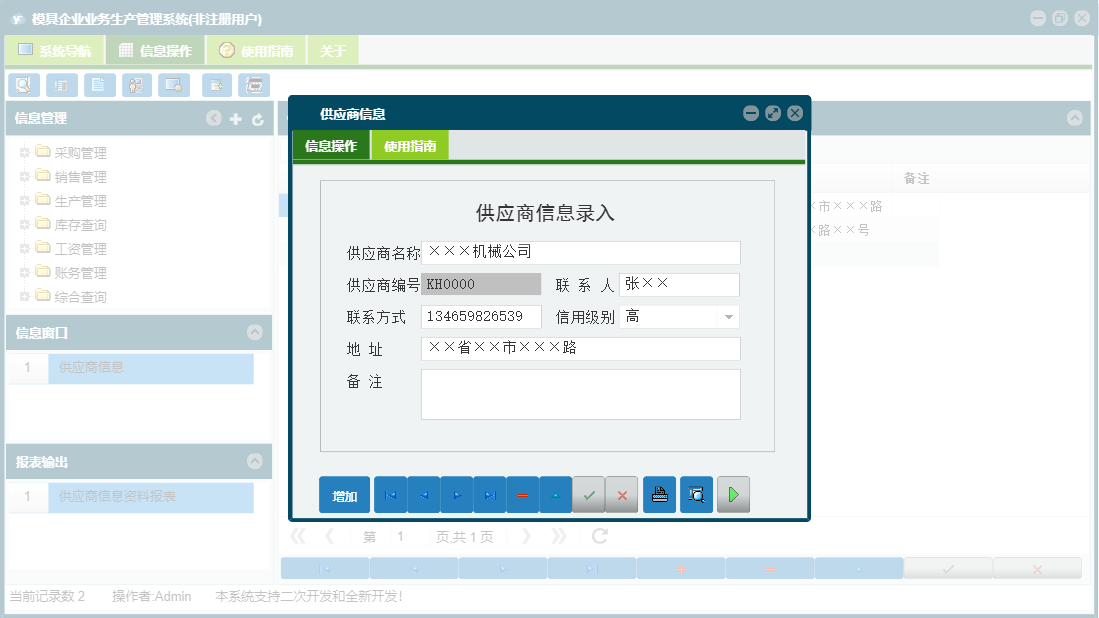1099x618 pixels.
Task: Switch to 使用指南 tab in supplier dialog
Action: click(x=410, y=146)
